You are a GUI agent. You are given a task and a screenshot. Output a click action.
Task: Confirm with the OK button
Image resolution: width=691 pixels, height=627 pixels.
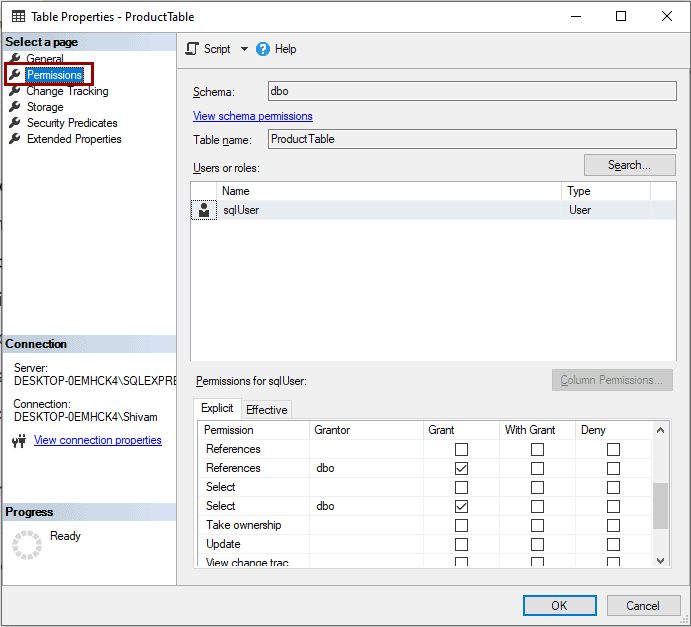tap(560, 606)
